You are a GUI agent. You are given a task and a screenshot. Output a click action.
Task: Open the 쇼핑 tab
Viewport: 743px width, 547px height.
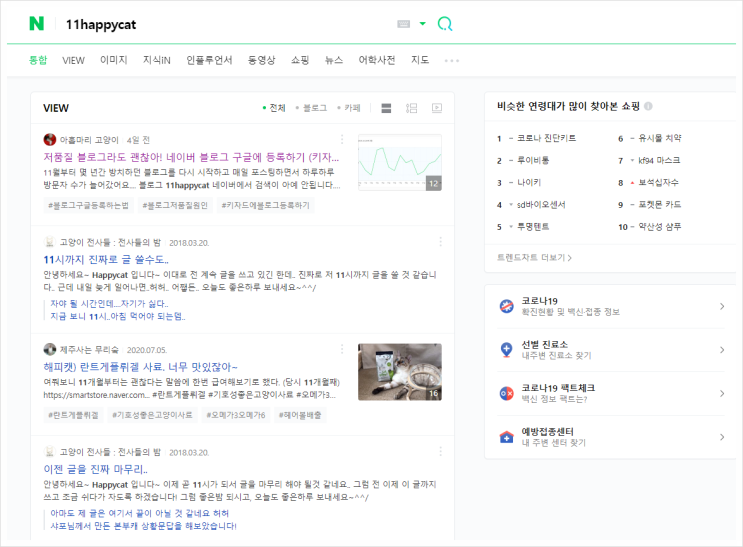[x=300, y=60]
